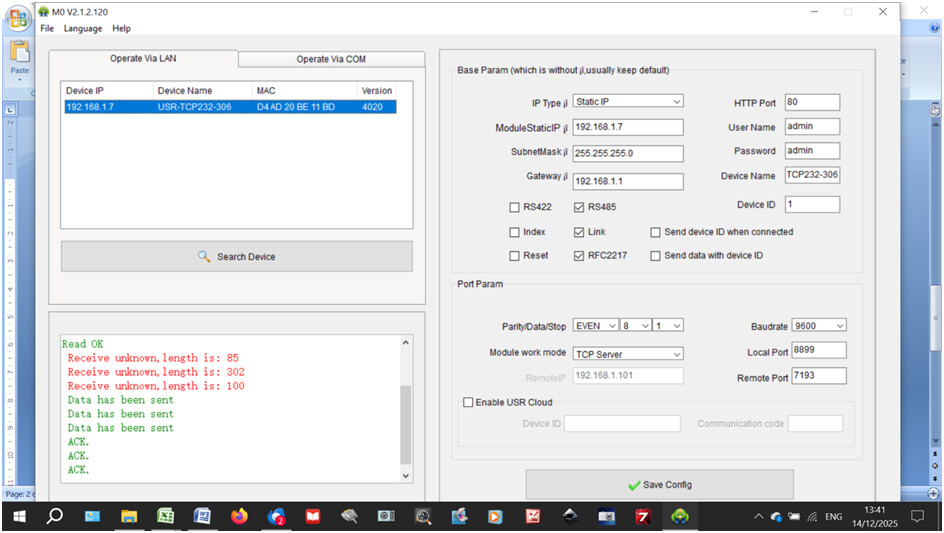Open 7-Zip from the taskbar
This screenshot has width=944, height=533.
(x=643, y=516)
